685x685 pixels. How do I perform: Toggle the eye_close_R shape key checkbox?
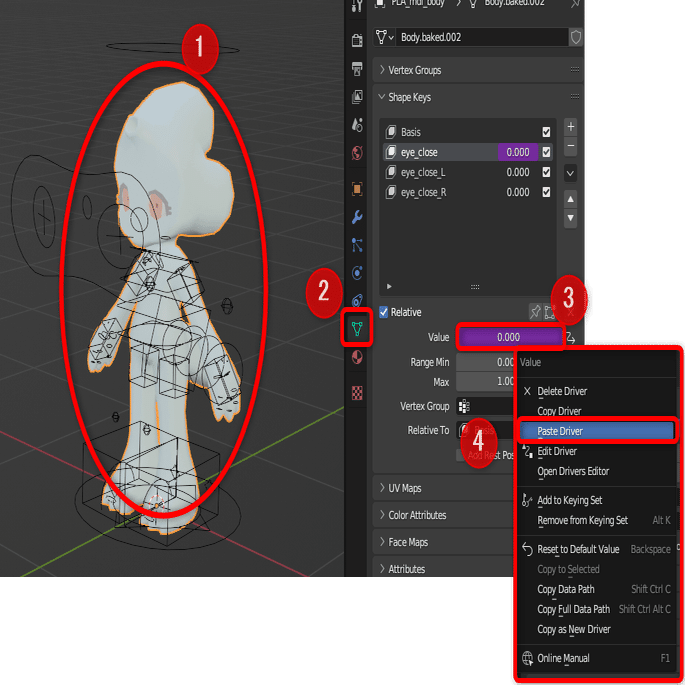point(546,192)
